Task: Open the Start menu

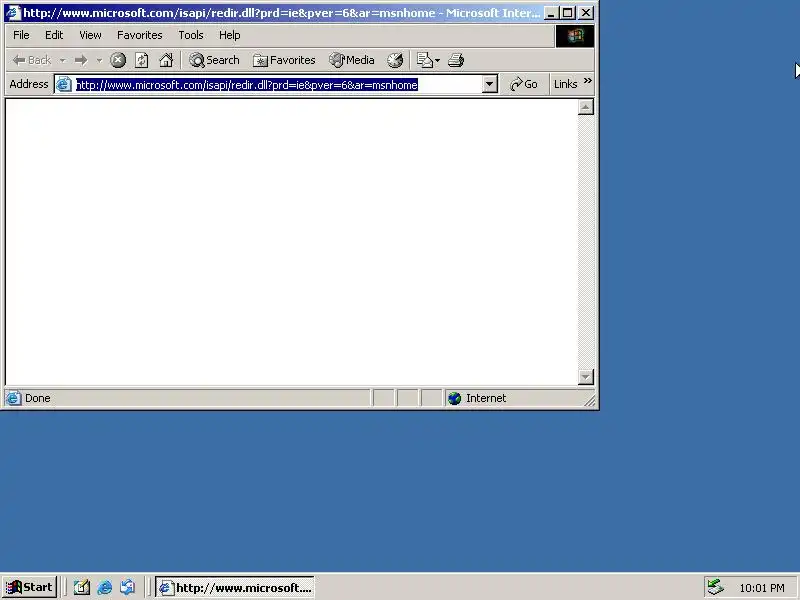Action: pos(30,587)
